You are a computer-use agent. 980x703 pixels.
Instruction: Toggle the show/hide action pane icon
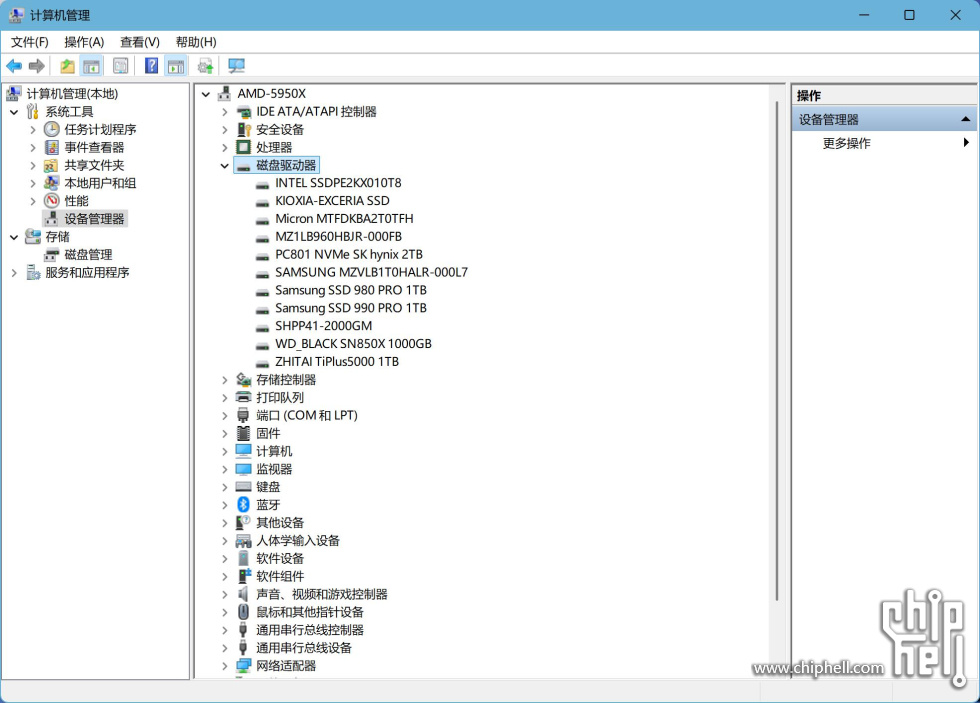pos(176,66)
